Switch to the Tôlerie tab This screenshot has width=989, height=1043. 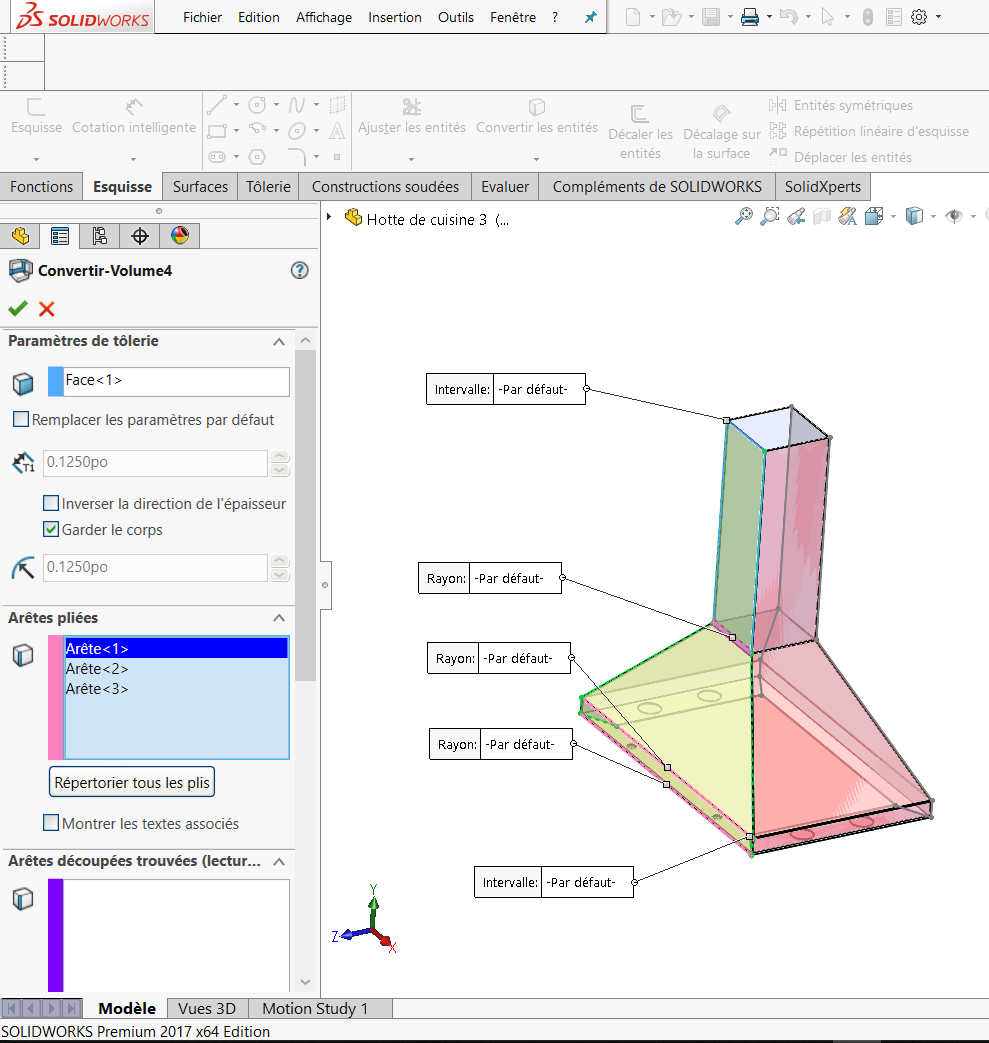[268, 187]
